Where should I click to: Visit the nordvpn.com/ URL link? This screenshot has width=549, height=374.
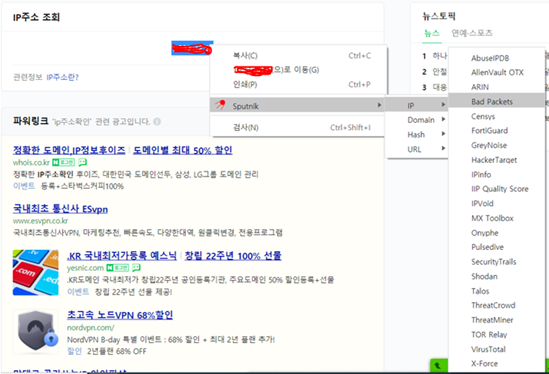90,328
